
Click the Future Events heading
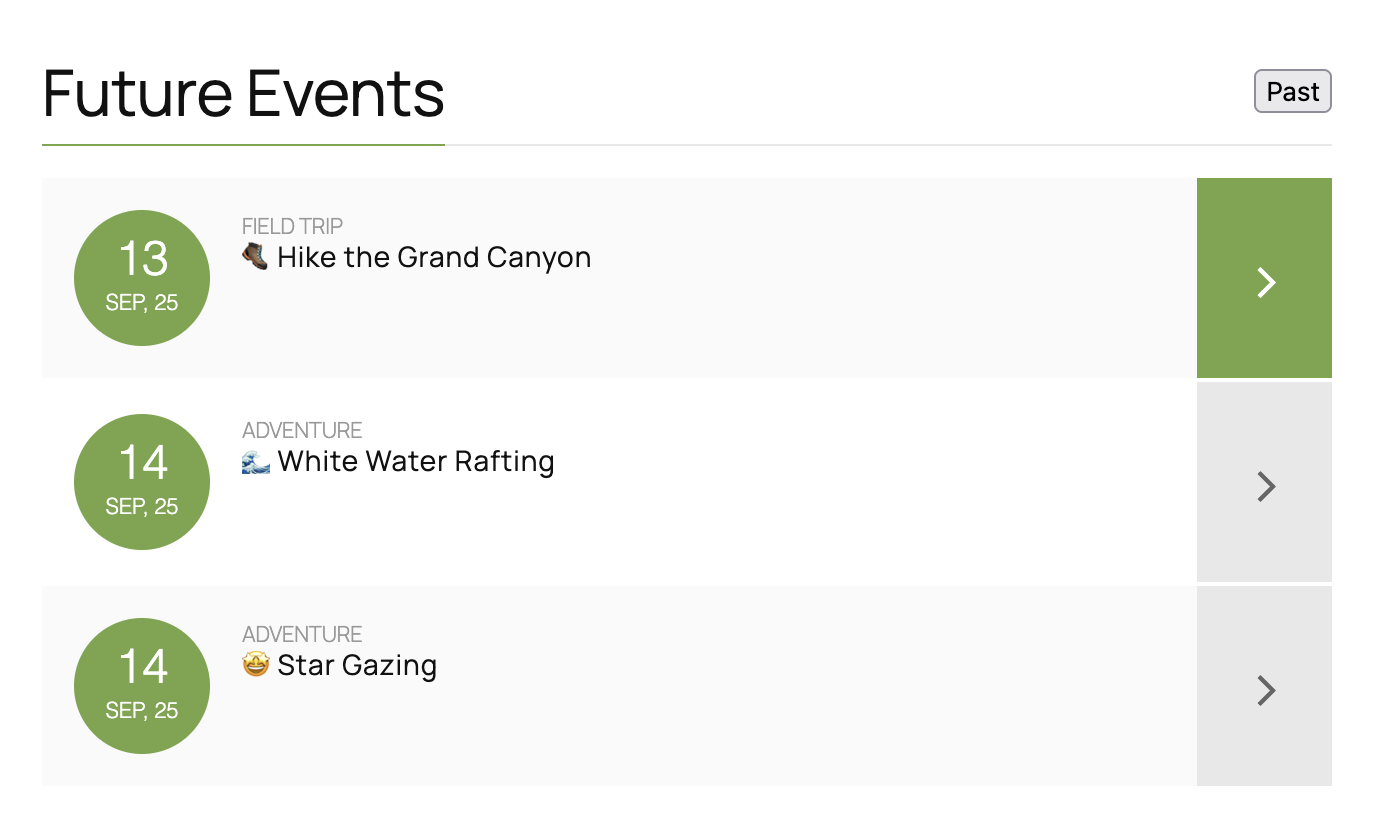[x=243, y=94]
